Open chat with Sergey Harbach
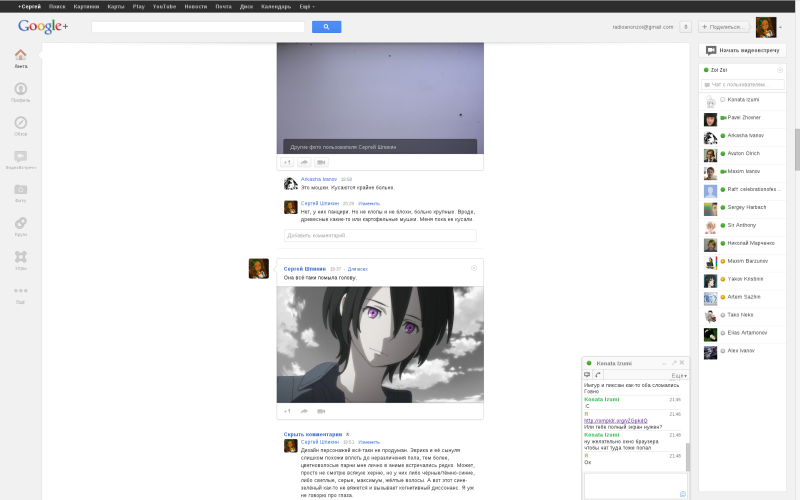Viewport: 800px width, 500px height. click(742, 208)
